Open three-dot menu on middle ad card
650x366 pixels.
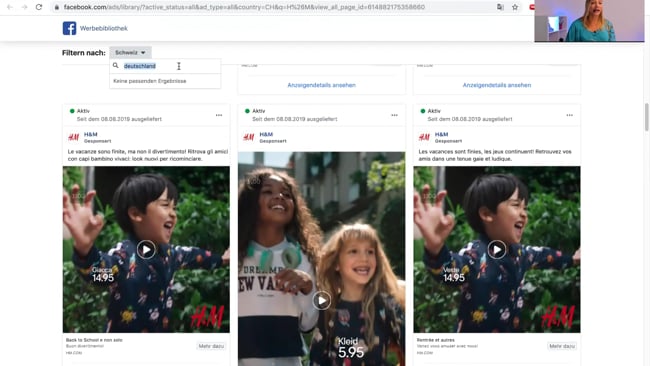pyautogui.click(x=394, y=115)
